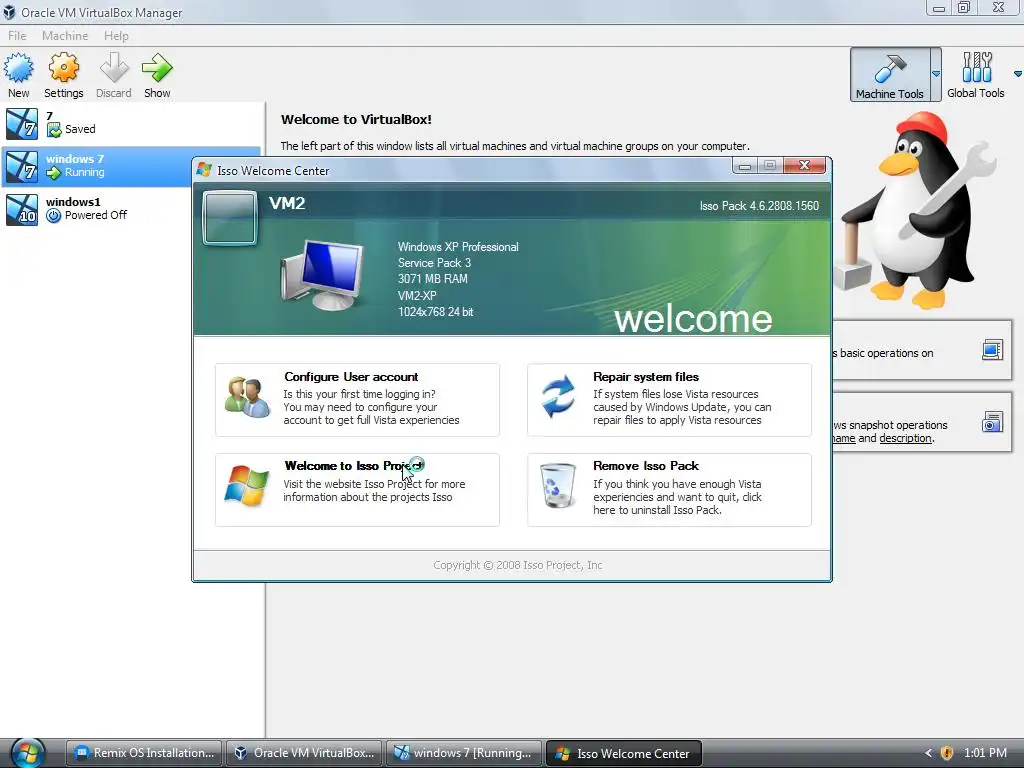Viewport: 1024px width, 768px height.
Task: Click the Welcome to VirtualBox! heading
Action: pyautogui.click(x=356, y=120)
